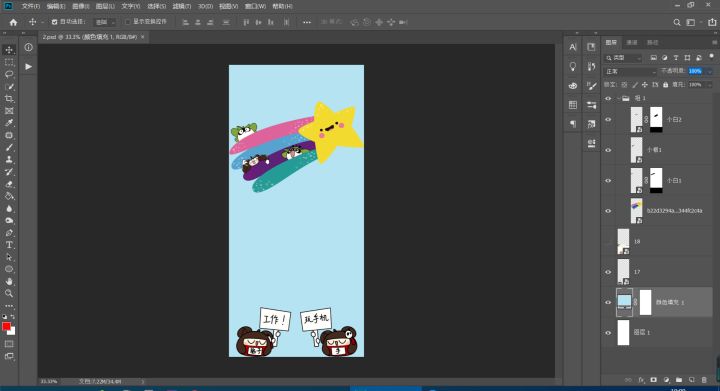Open the layer filter type dropdown
720x391 pixels.
(623, 58)
